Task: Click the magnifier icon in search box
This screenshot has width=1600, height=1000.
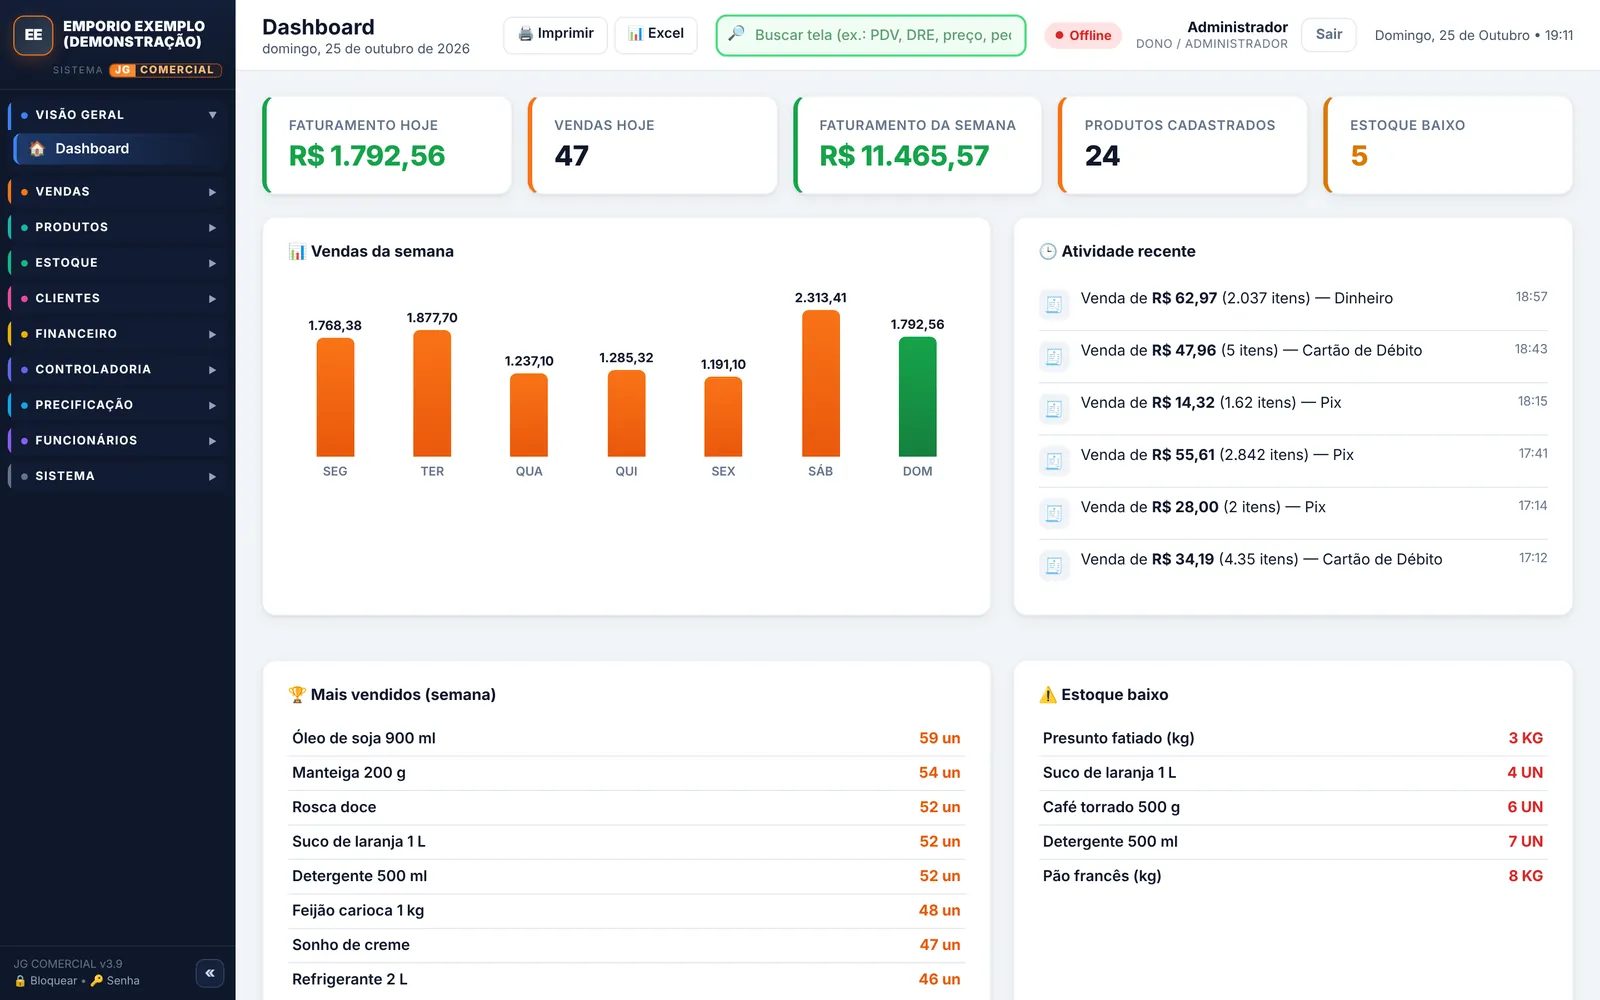Action: coord(736,34)
